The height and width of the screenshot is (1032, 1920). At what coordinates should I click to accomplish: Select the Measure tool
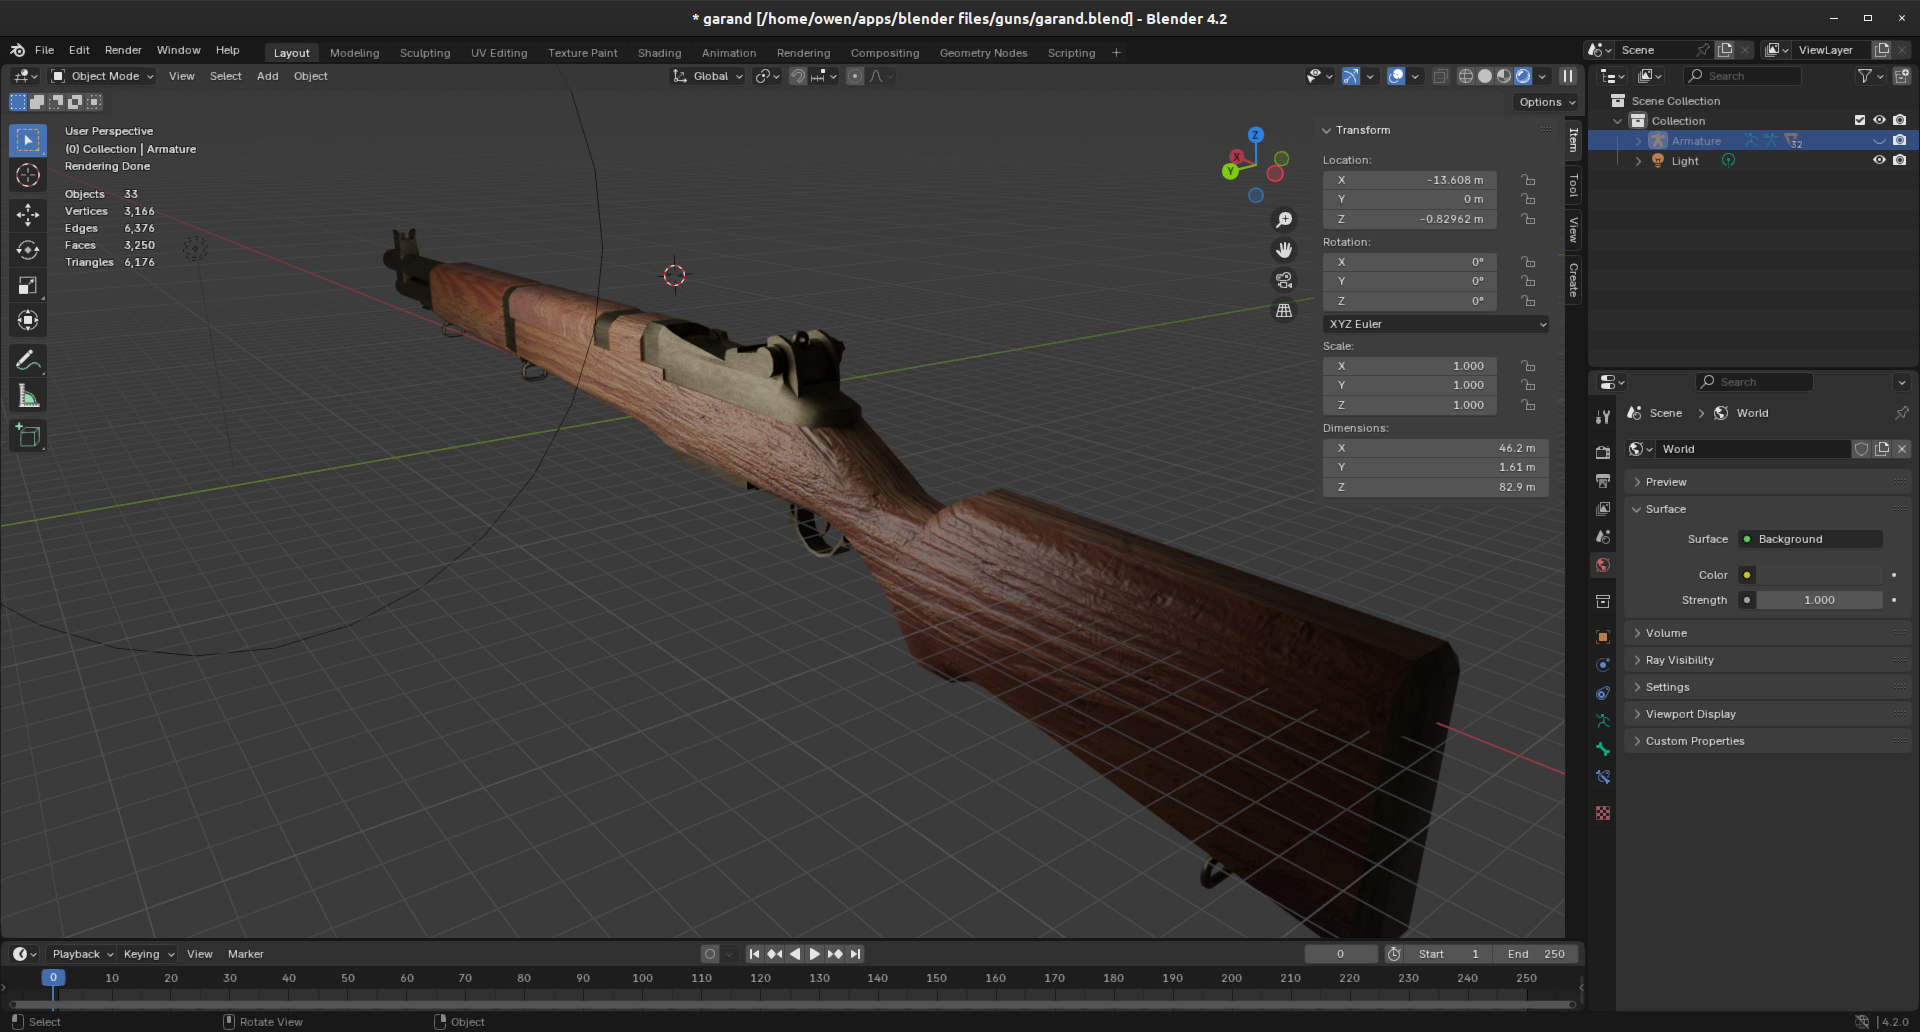(28, 396)
